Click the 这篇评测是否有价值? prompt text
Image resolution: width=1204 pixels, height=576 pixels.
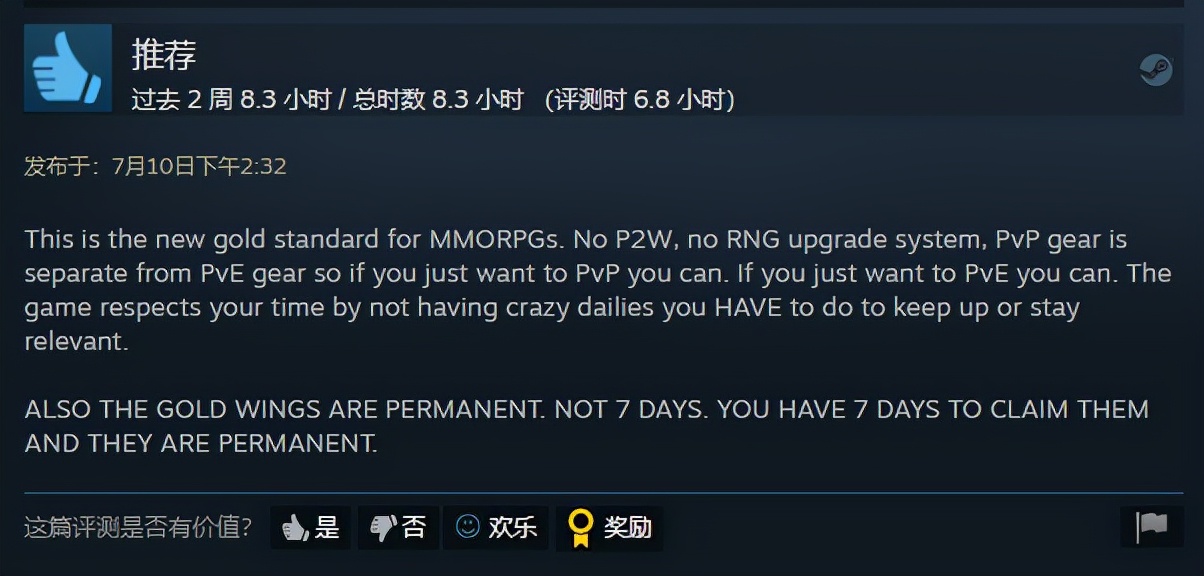[x=138, y=527]
